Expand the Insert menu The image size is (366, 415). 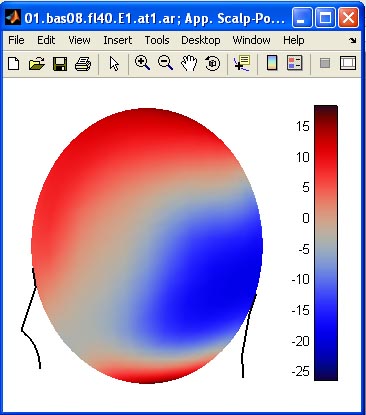118,40
